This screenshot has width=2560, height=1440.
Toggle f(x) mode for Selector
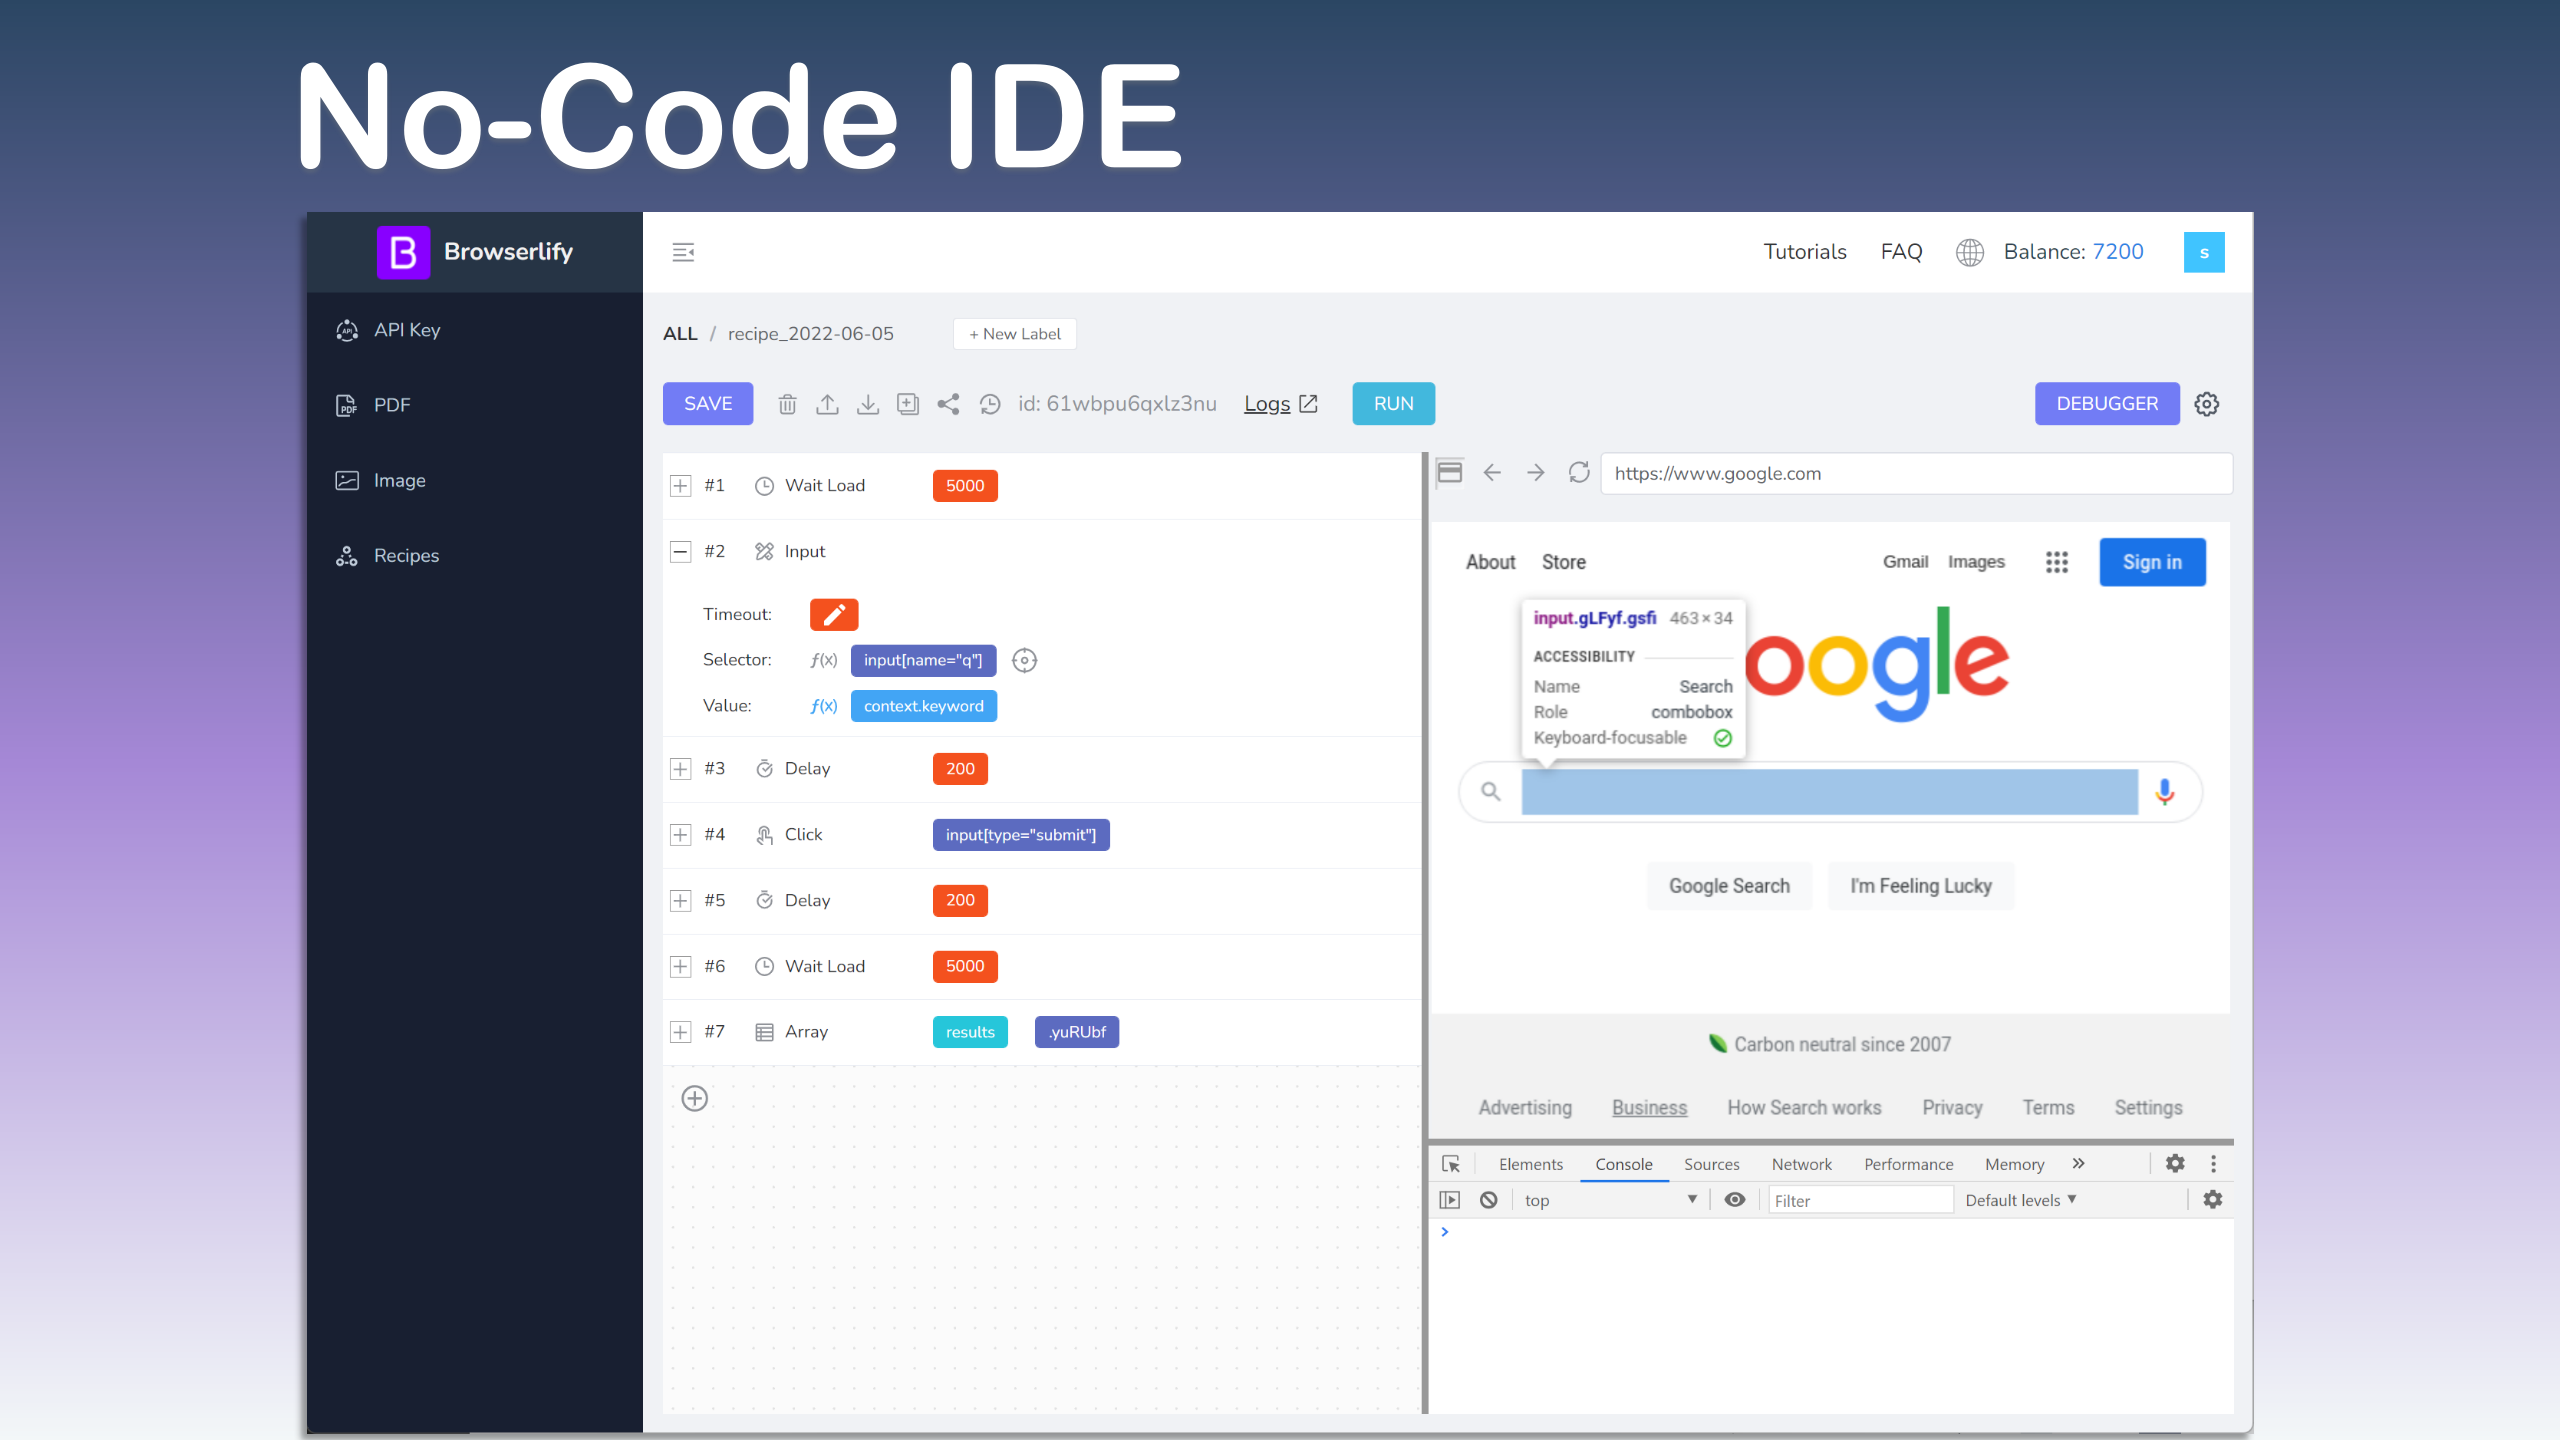824,660
